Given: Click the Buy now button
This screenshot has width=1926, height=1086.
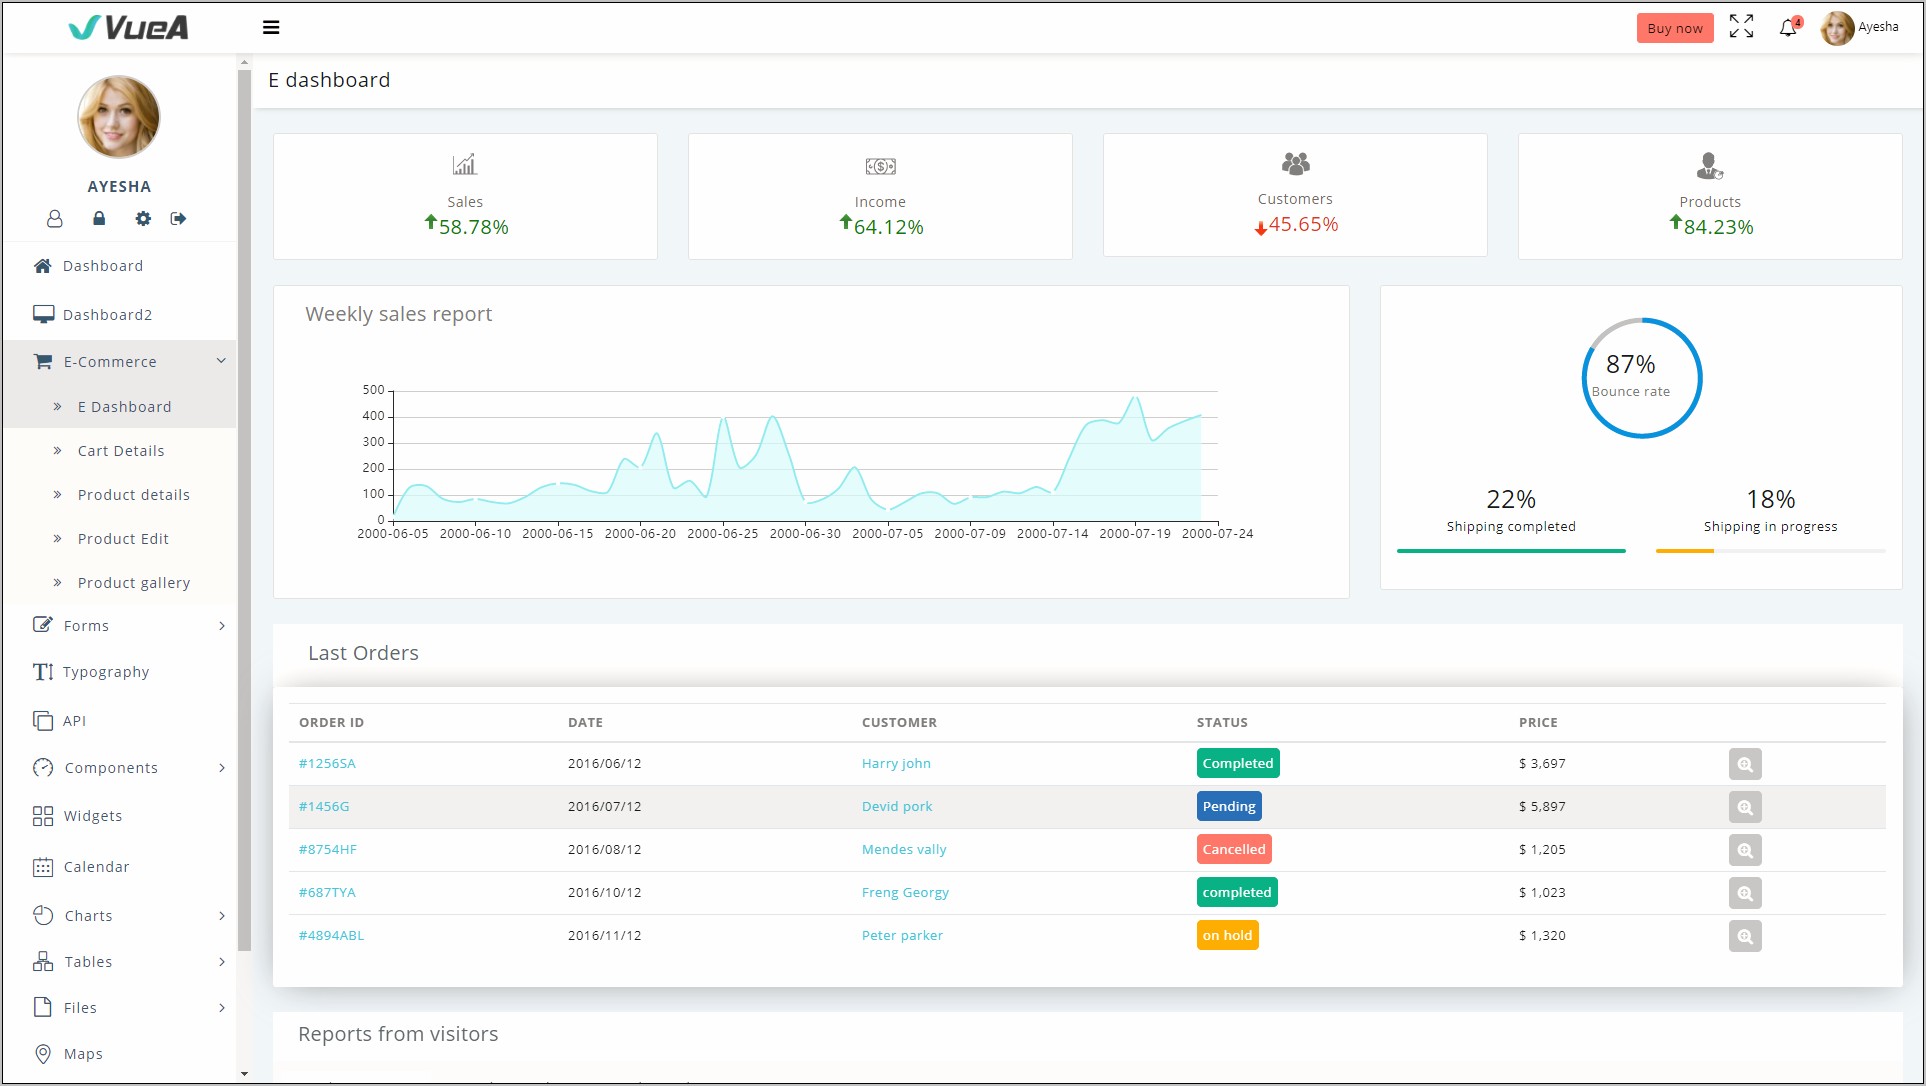Looking at the screenshot, I should coord(1672,25).
